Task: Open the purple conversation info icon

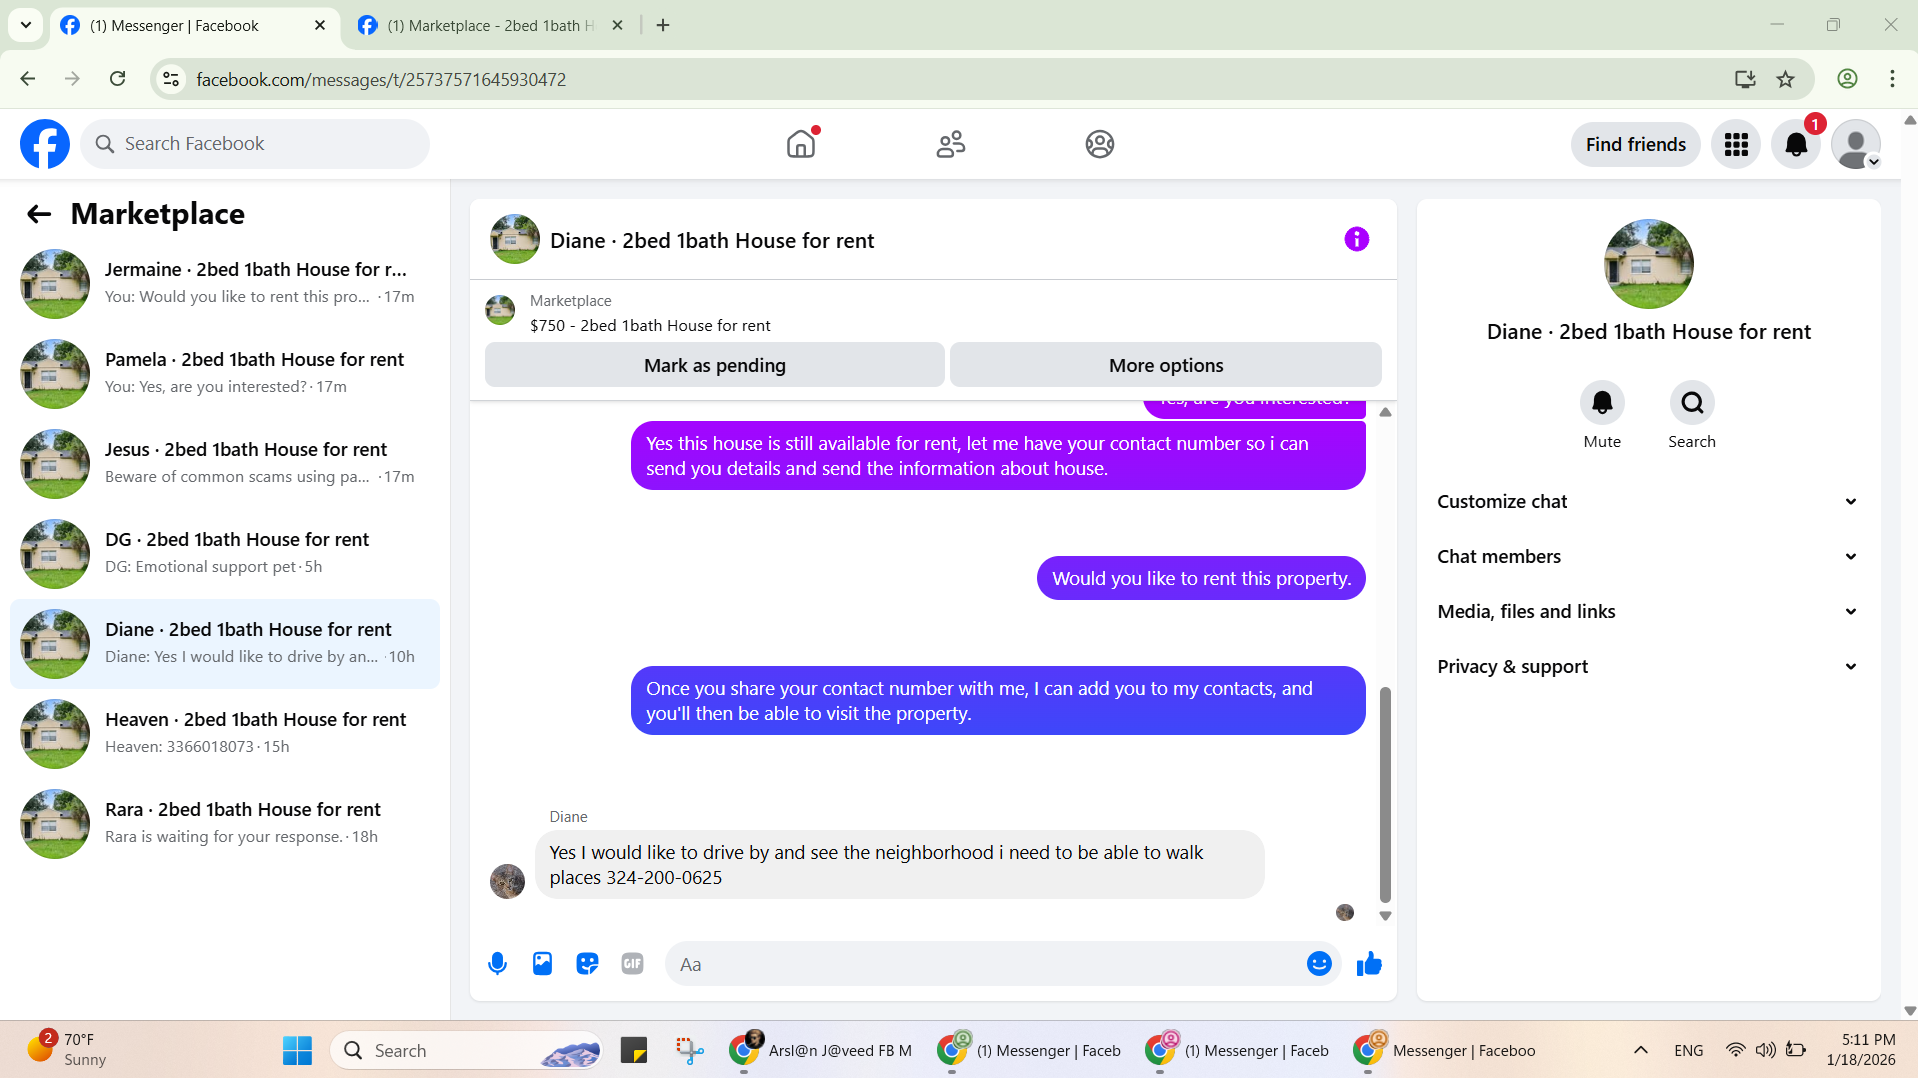Action: [x=1356, y=239]
